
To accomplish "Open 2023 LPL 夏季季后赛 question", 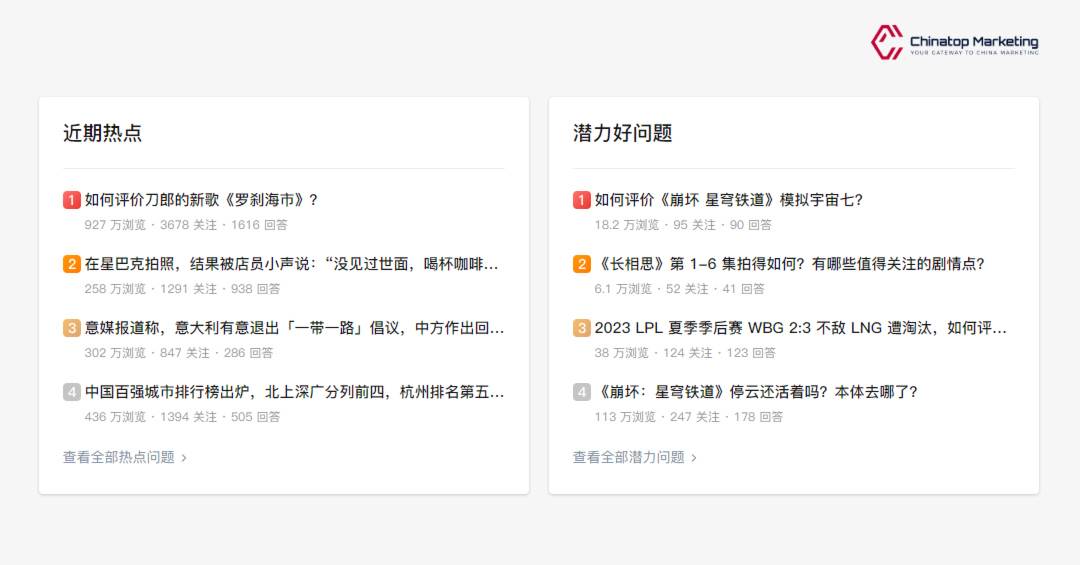I will (x=800, y=328).
